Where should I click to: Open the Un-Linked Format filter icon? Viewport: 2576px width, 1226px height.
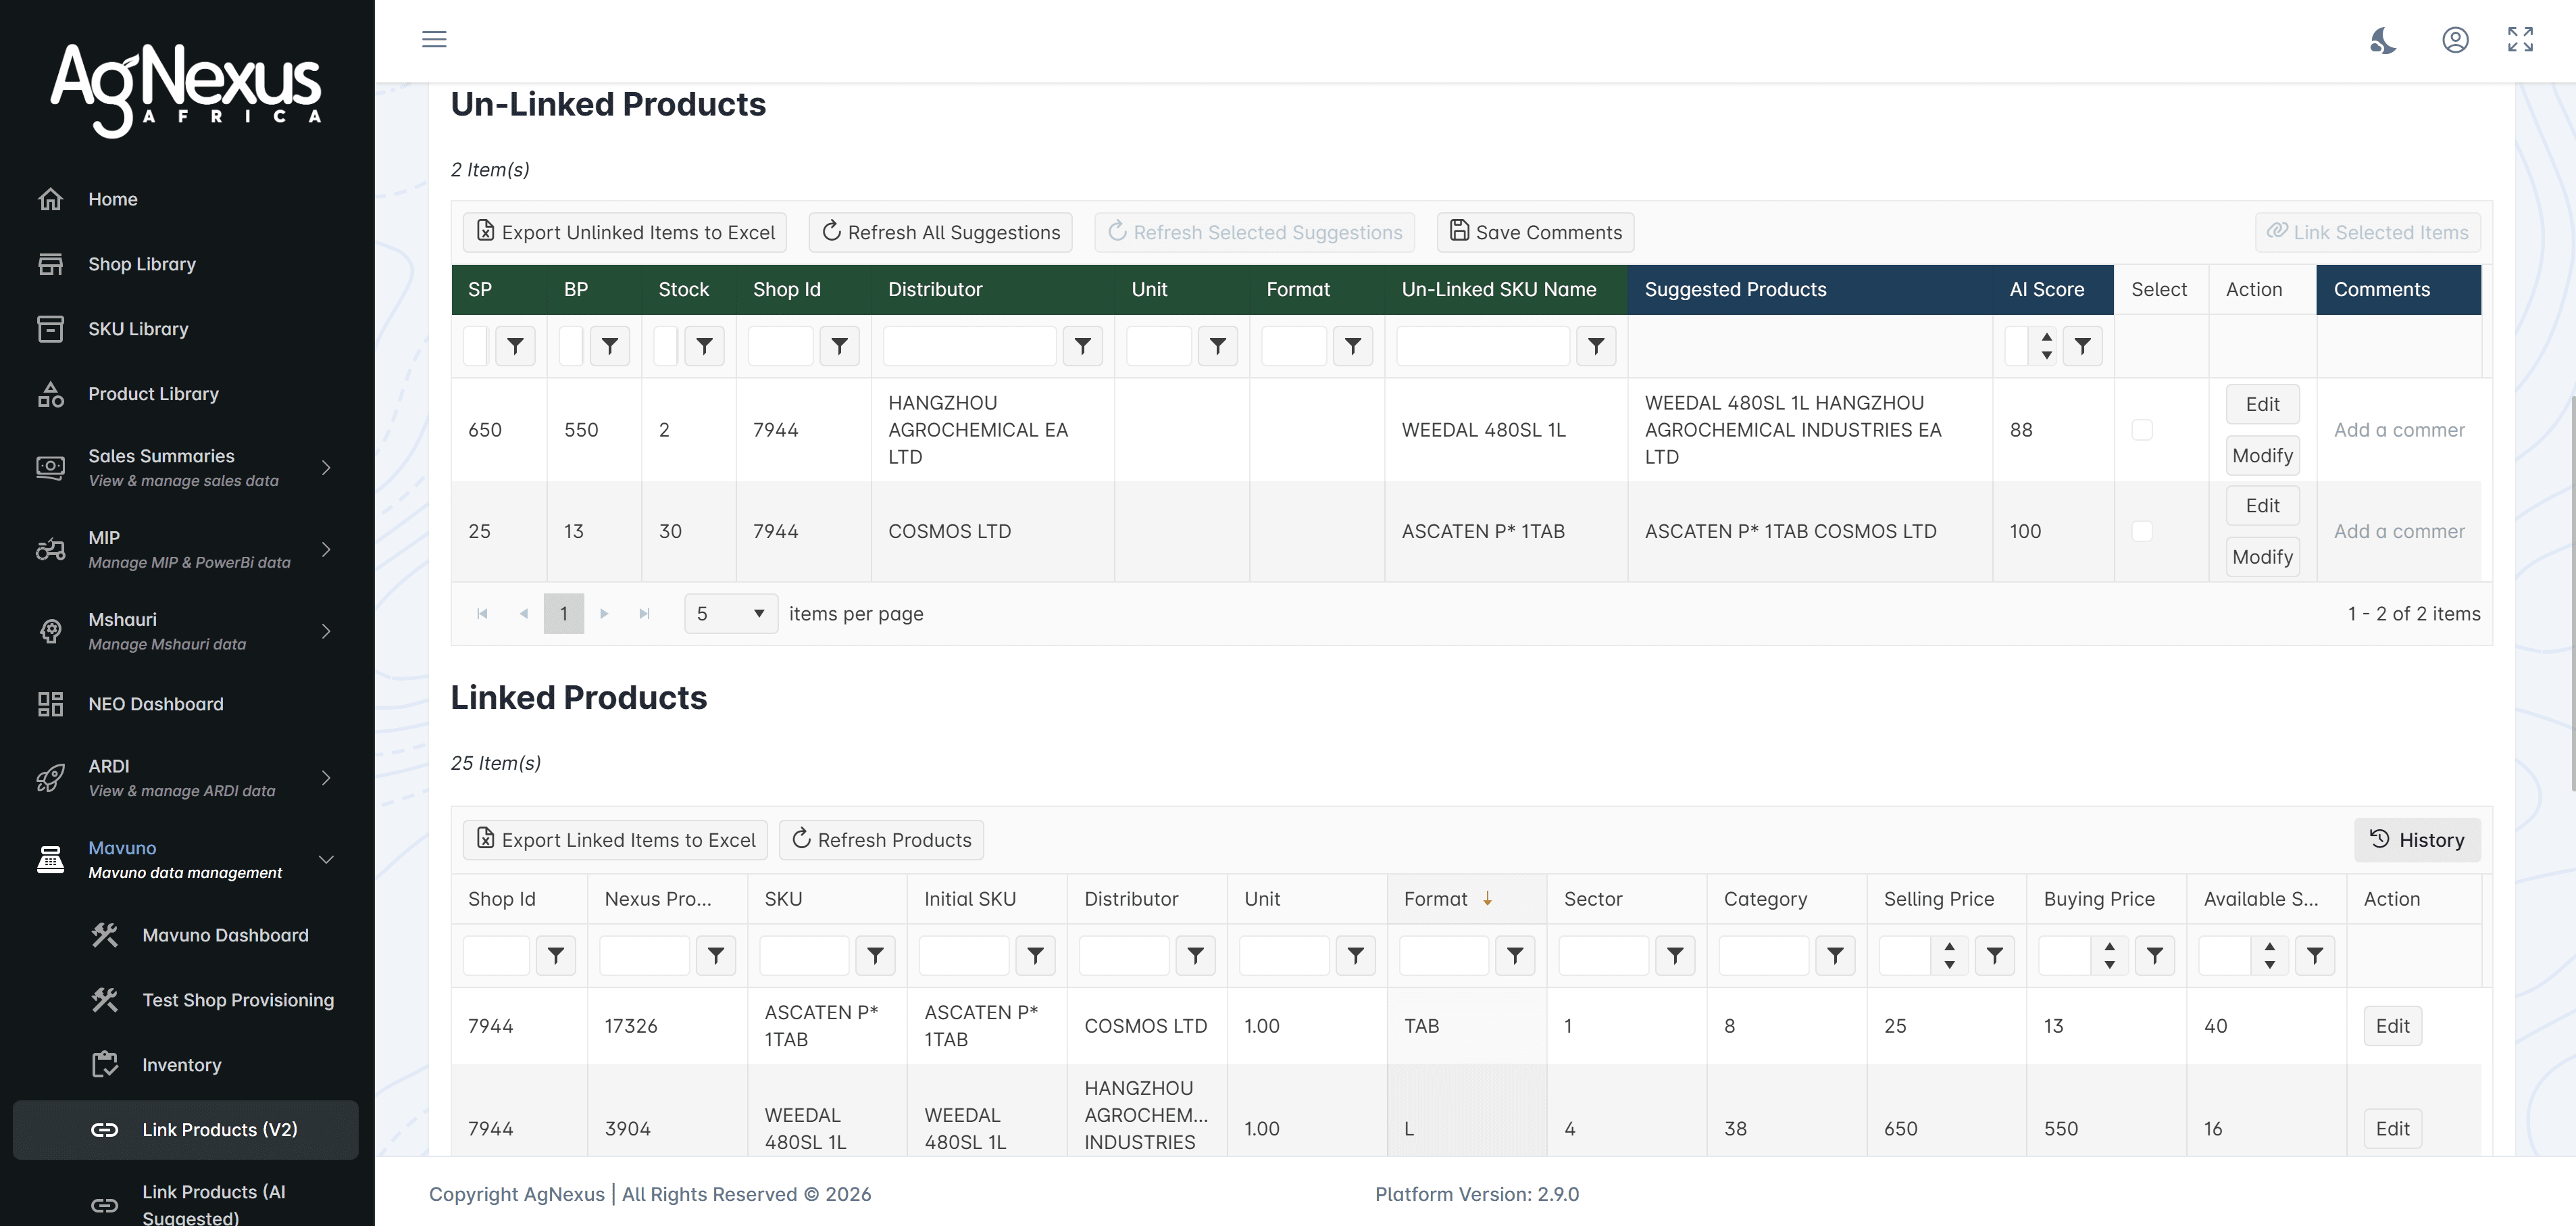(1353, 346)
